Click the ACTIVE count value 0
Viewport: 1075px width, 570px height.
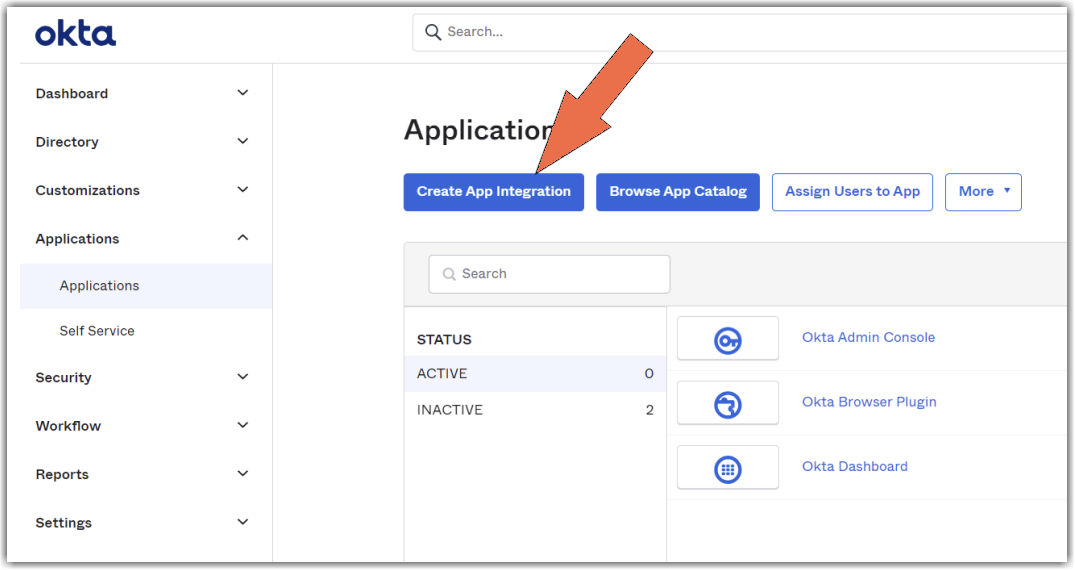[649, 374]
